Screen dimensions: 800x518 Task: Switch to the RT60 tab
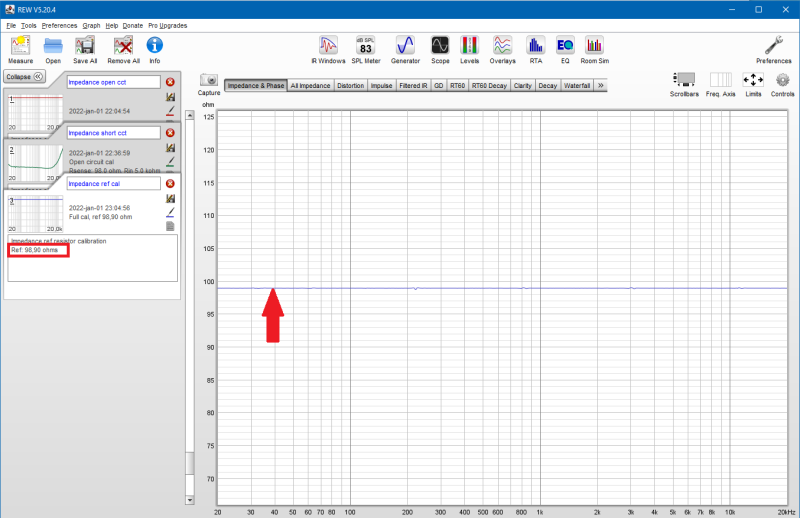click(x=458, y=86)
